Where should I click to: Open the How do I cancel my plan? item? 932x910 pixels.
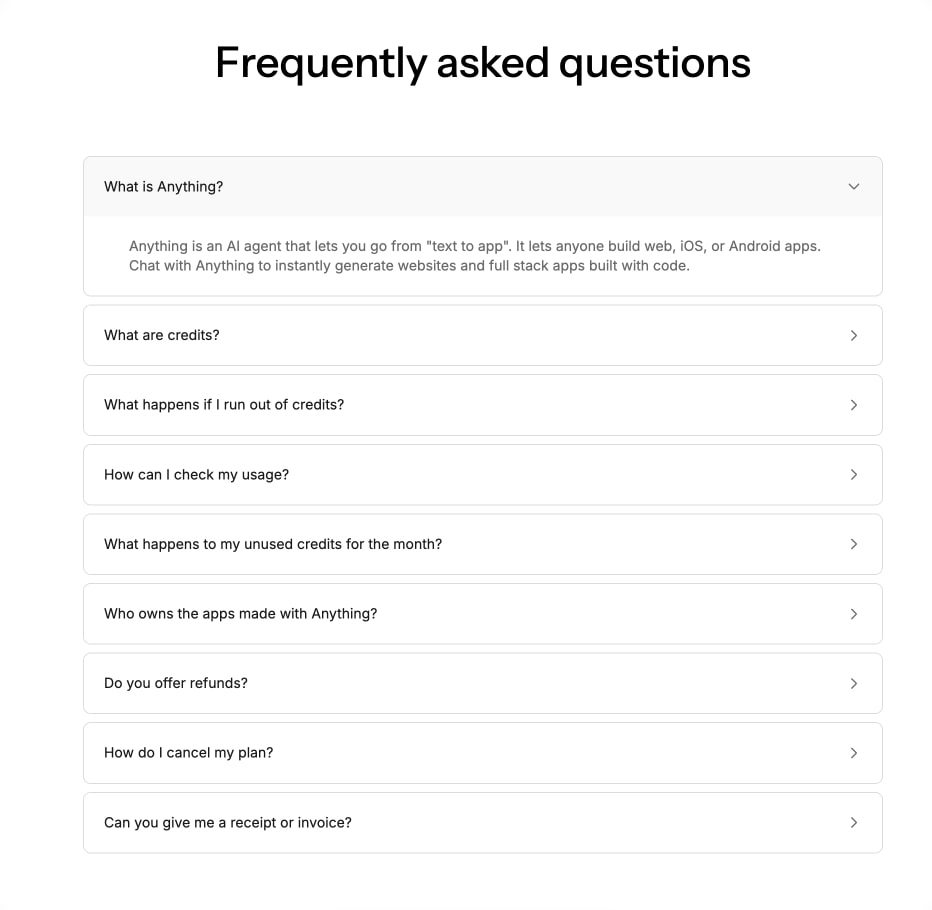[x=483, y=752]
